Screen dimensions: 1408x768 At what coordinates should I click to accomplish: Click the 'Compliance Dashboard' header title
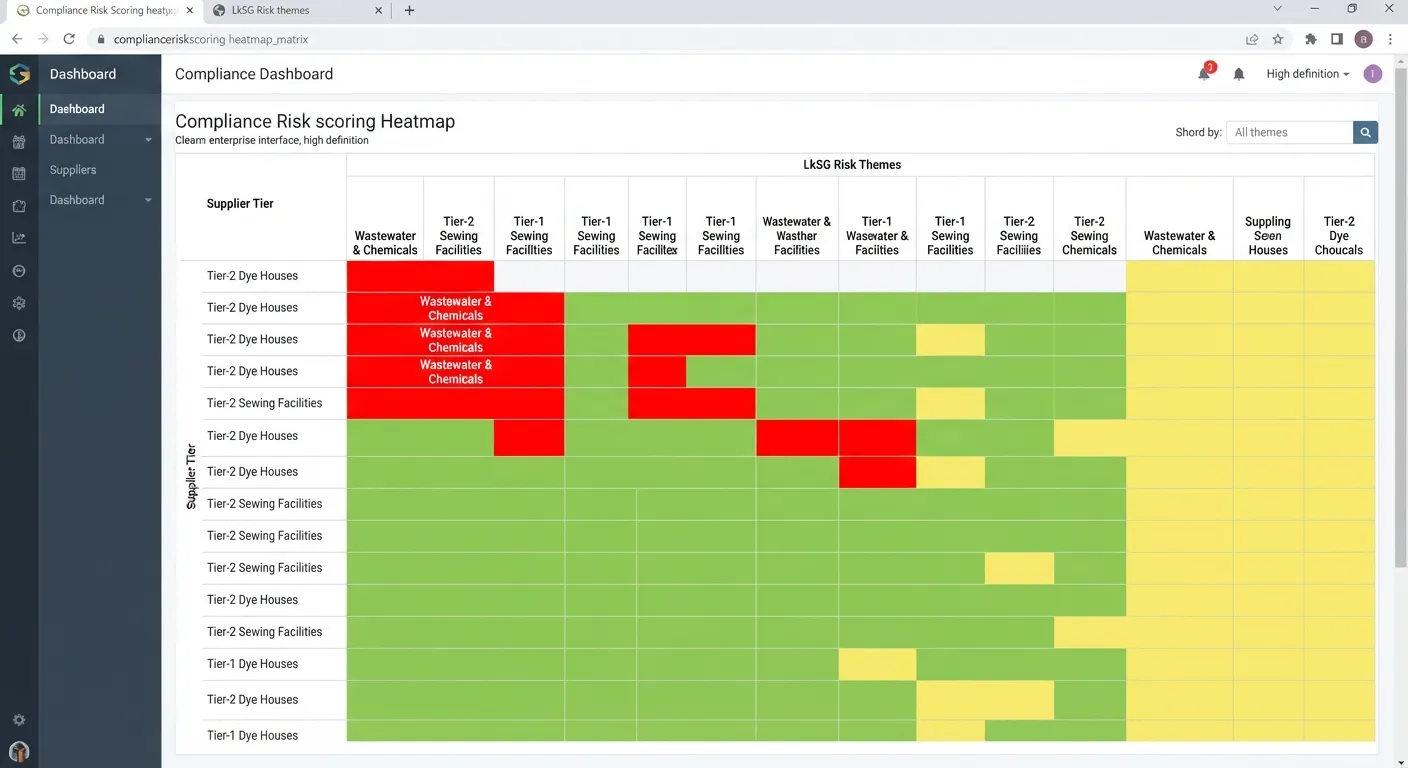[254, 74]
